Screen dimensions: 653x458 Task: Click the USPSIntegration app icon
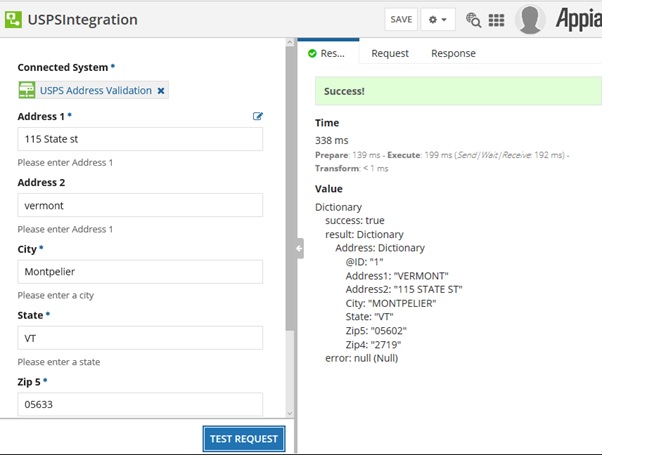coord(13,19)
